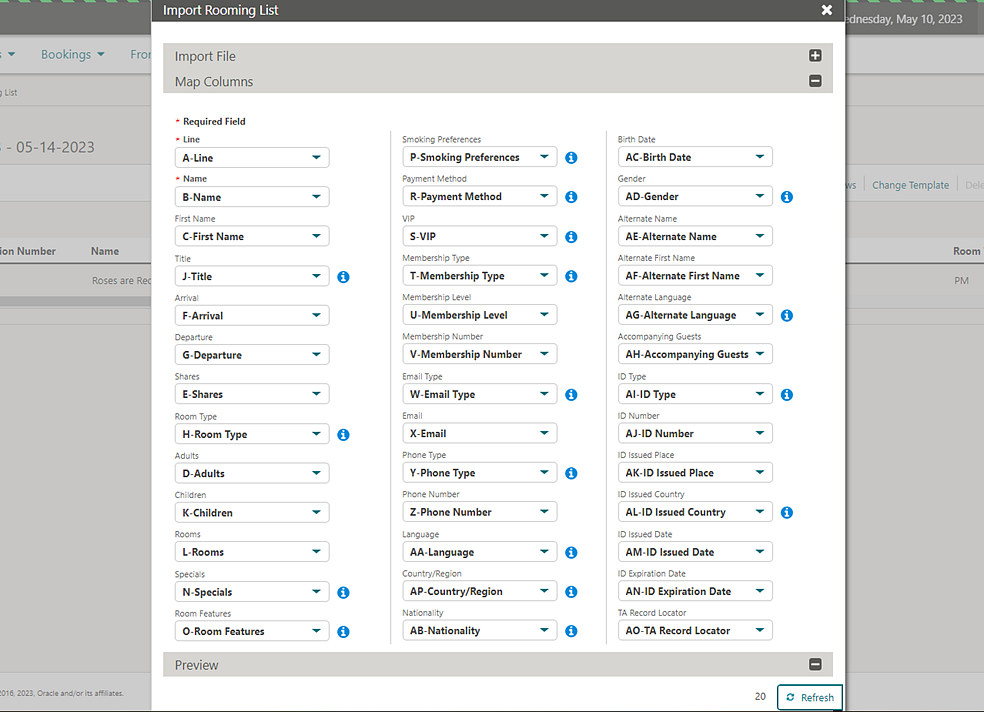Click info icon beside ID Issued Country

(787, 513)
